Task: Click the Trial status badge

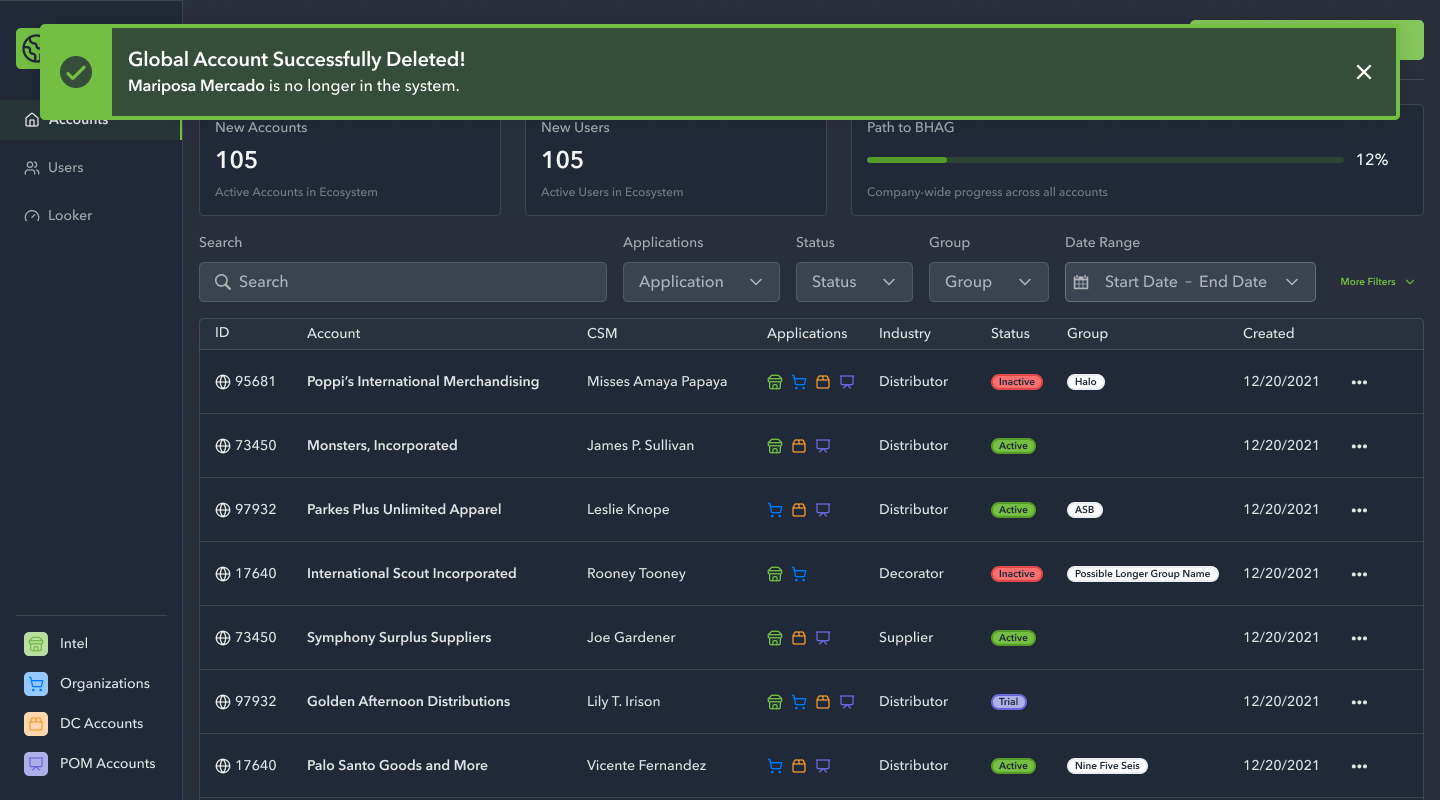Action: point(1009,702)
